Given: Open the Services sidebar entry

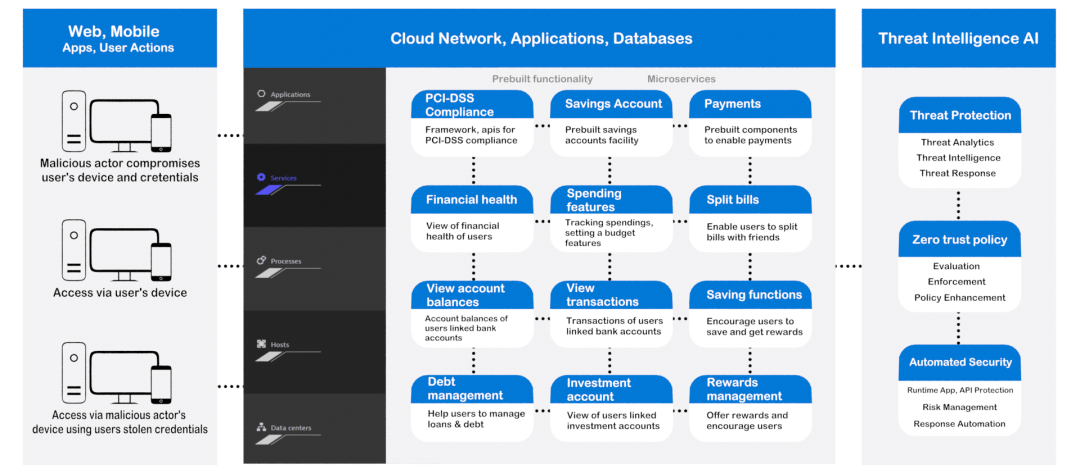Looking at the screenshot, I should tap(314, 185).
